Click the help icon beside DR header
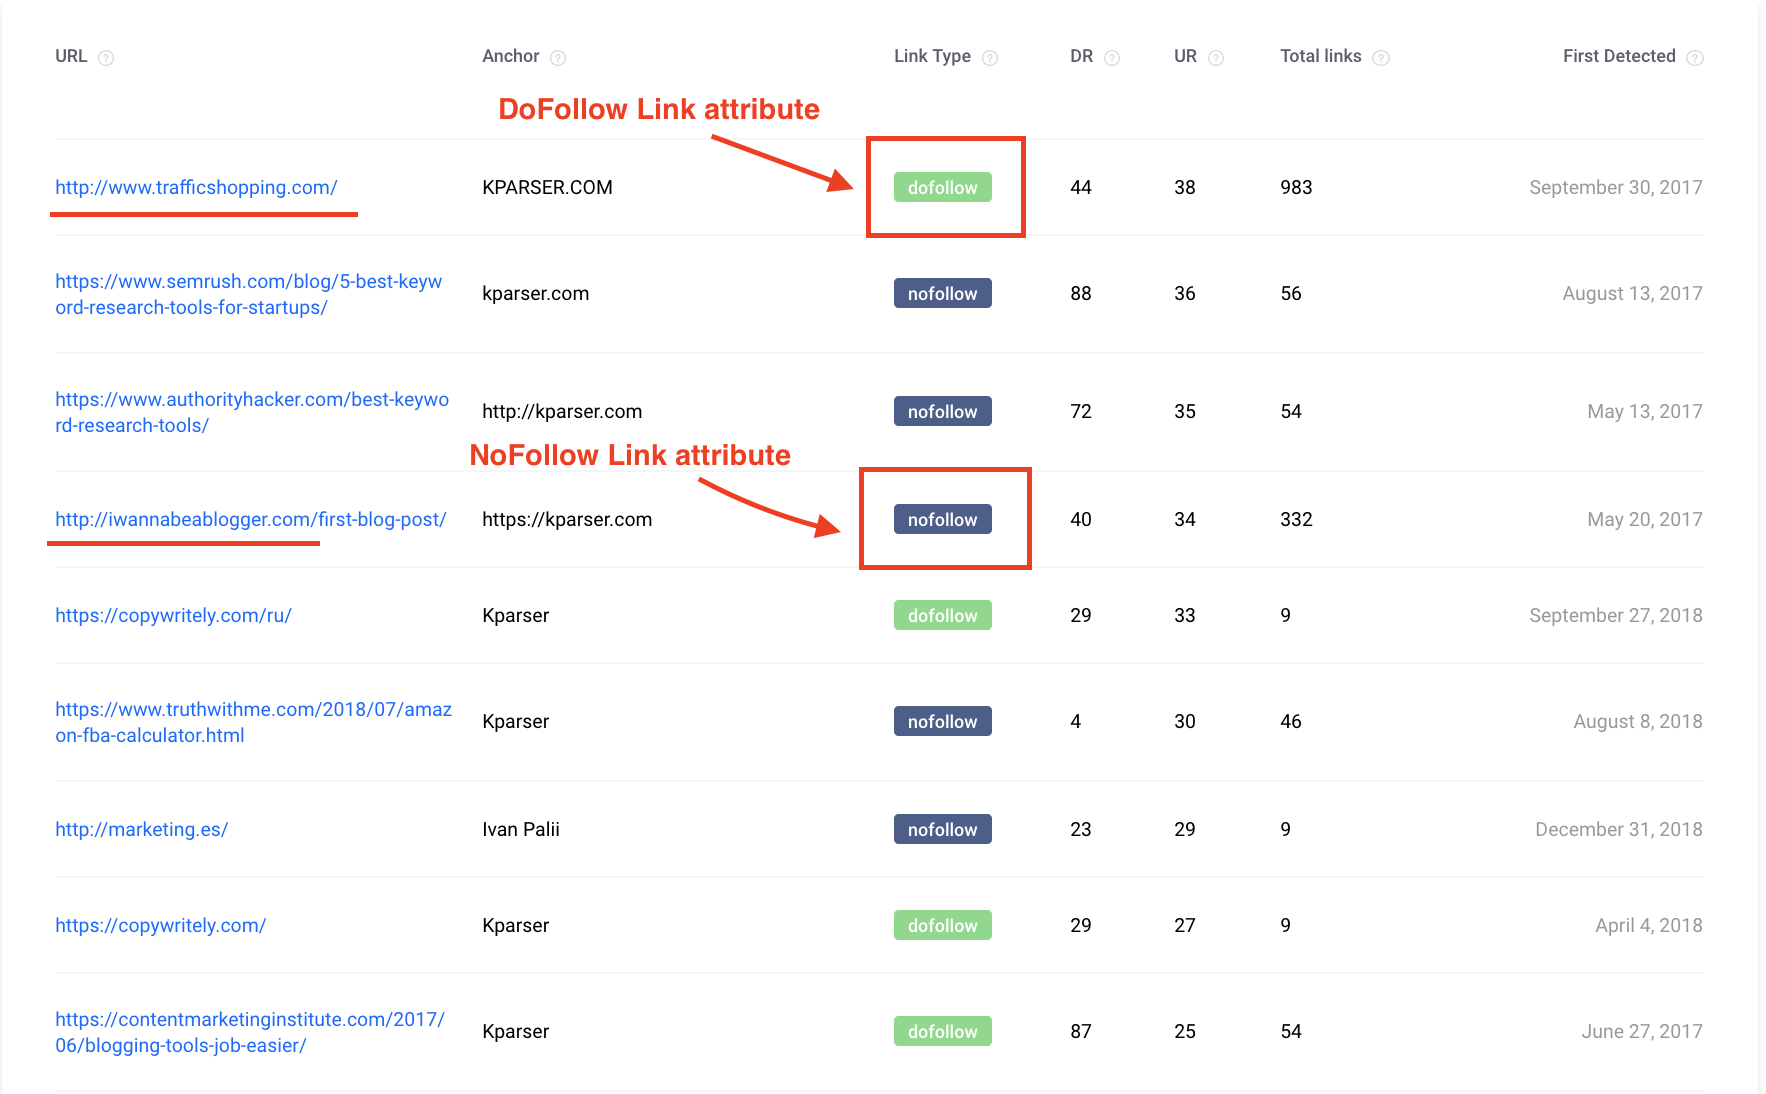Image resolution: width=1766 pixels, height=1094 pixels. click(x=1112, y=58)
